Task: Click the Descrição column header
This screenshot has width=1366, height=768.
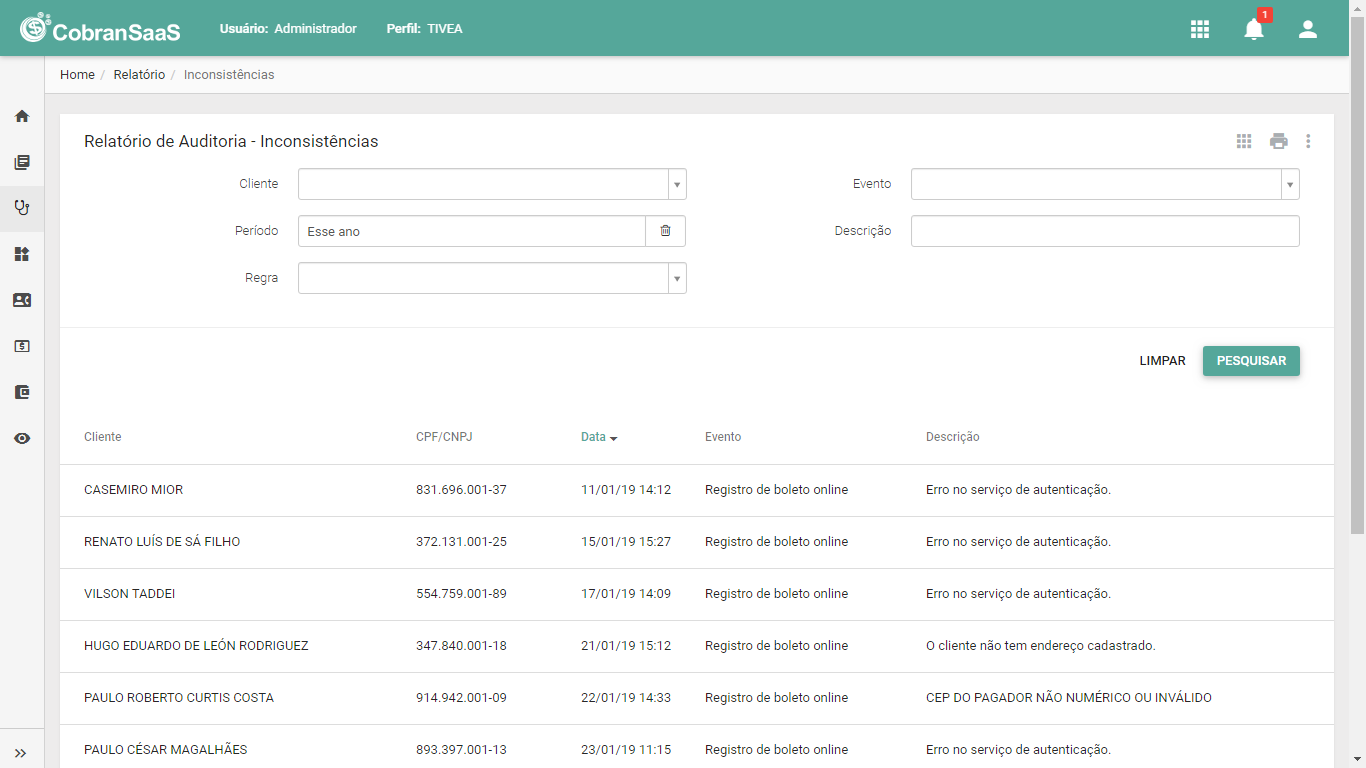Action: tap(953, 437)
